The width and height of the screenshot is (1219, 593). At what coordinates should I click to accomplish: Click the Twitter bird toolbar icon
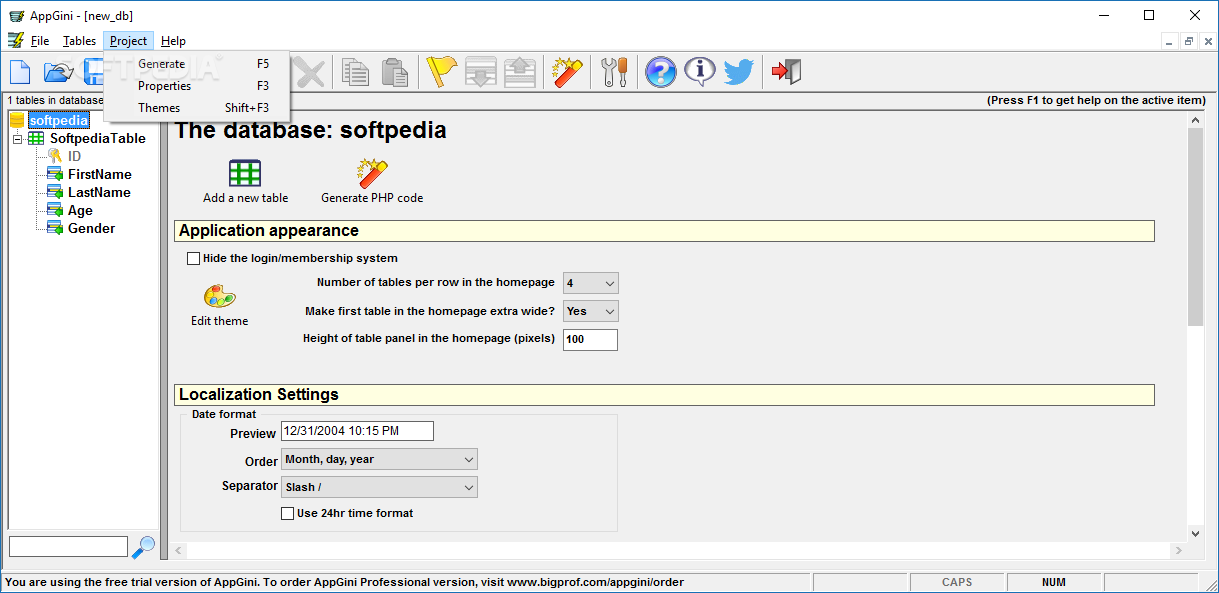pyautogui.click(x=739, y=72)
